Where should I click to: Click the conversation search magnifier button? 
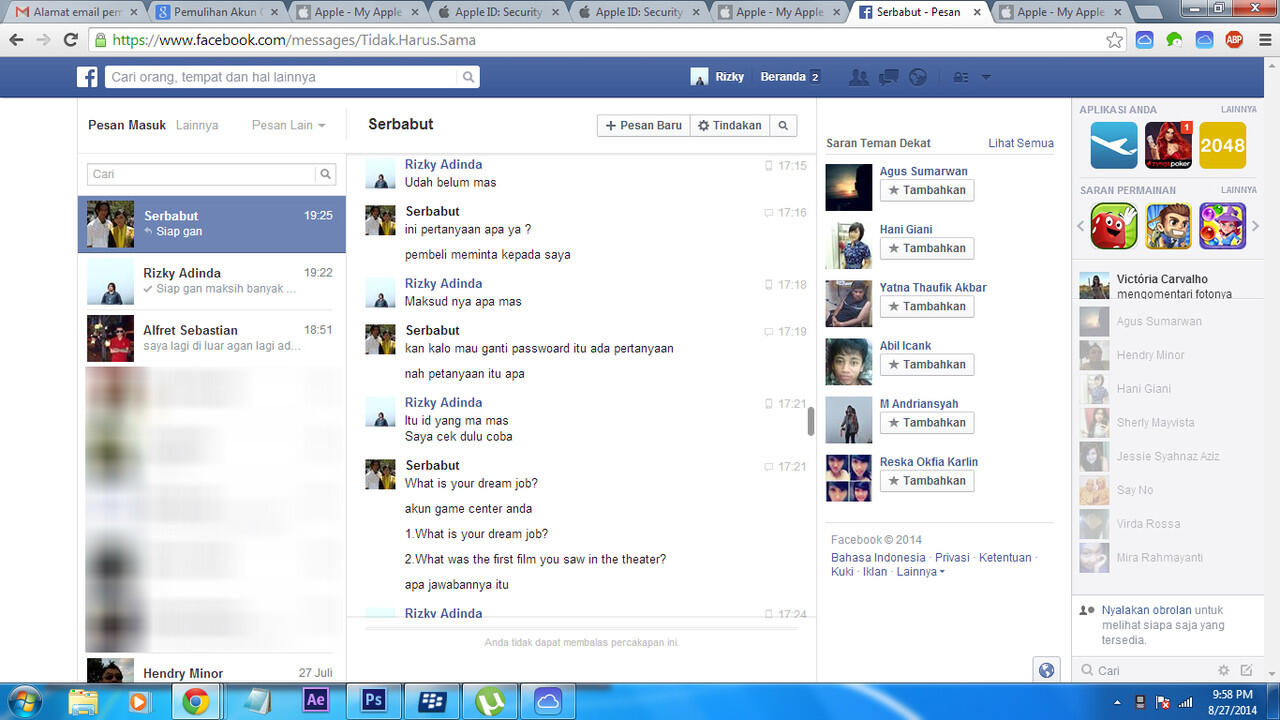pyautogui.click(x=783, y=126)
